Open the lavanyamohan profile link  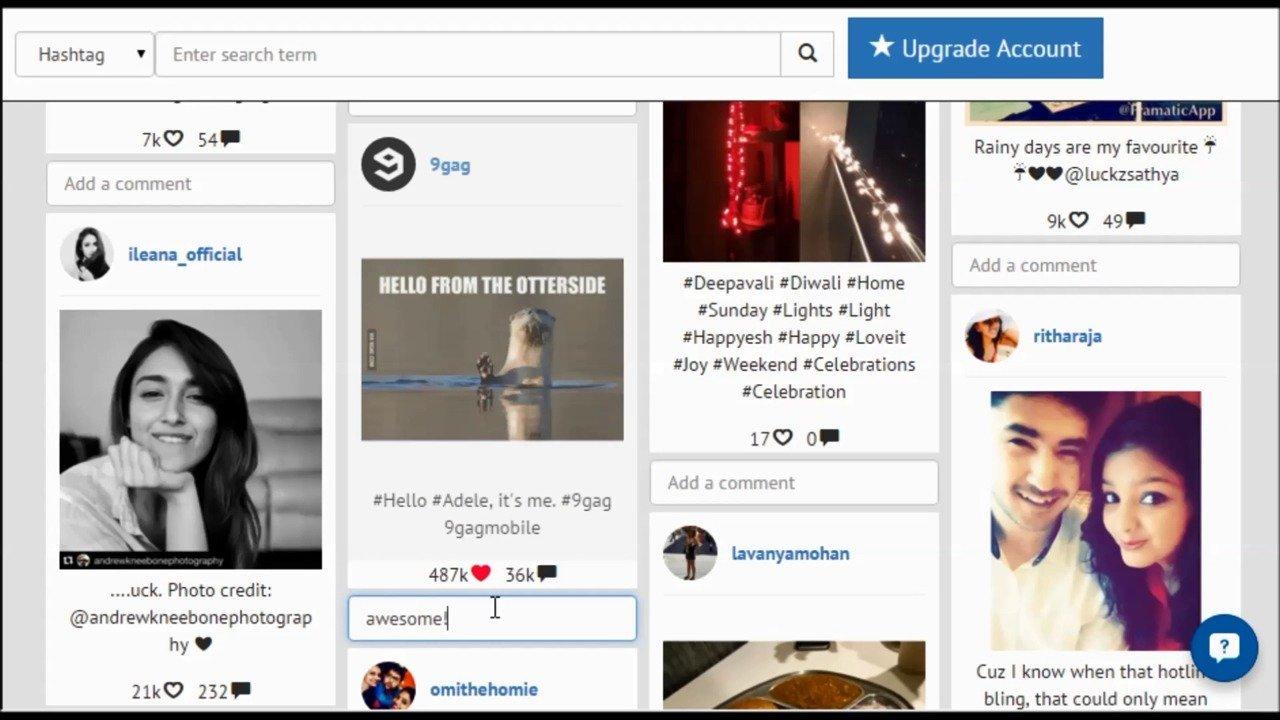(x=790, y=553)
